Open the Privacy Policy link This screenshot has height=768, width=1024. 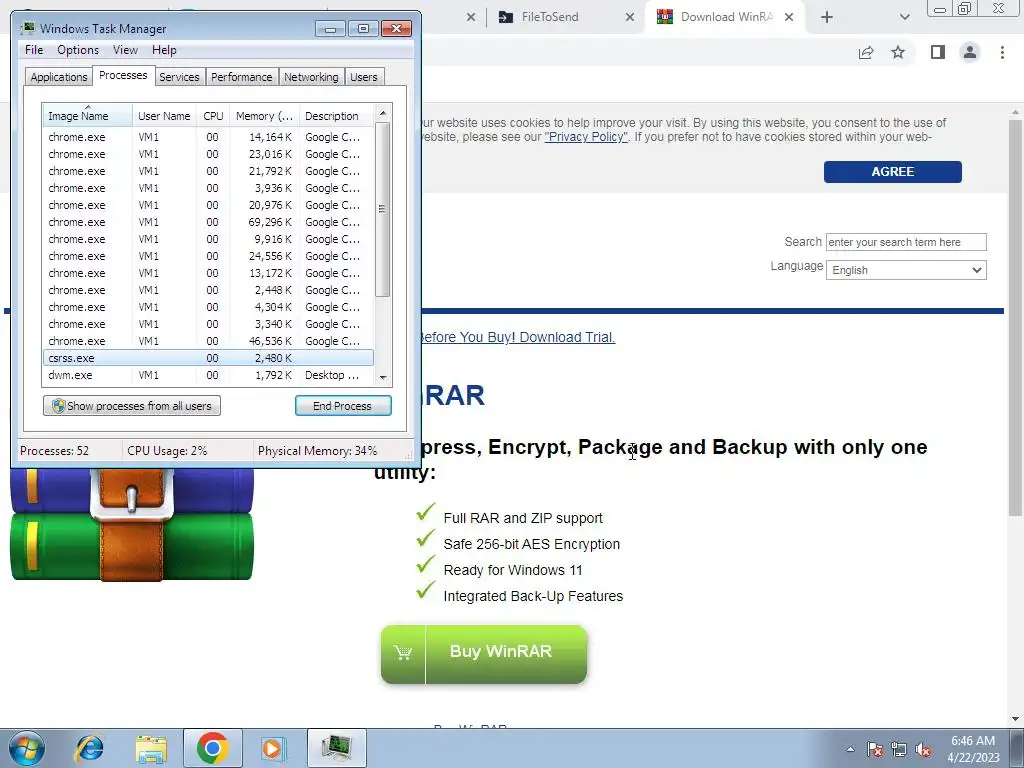[x=586, y=137]
